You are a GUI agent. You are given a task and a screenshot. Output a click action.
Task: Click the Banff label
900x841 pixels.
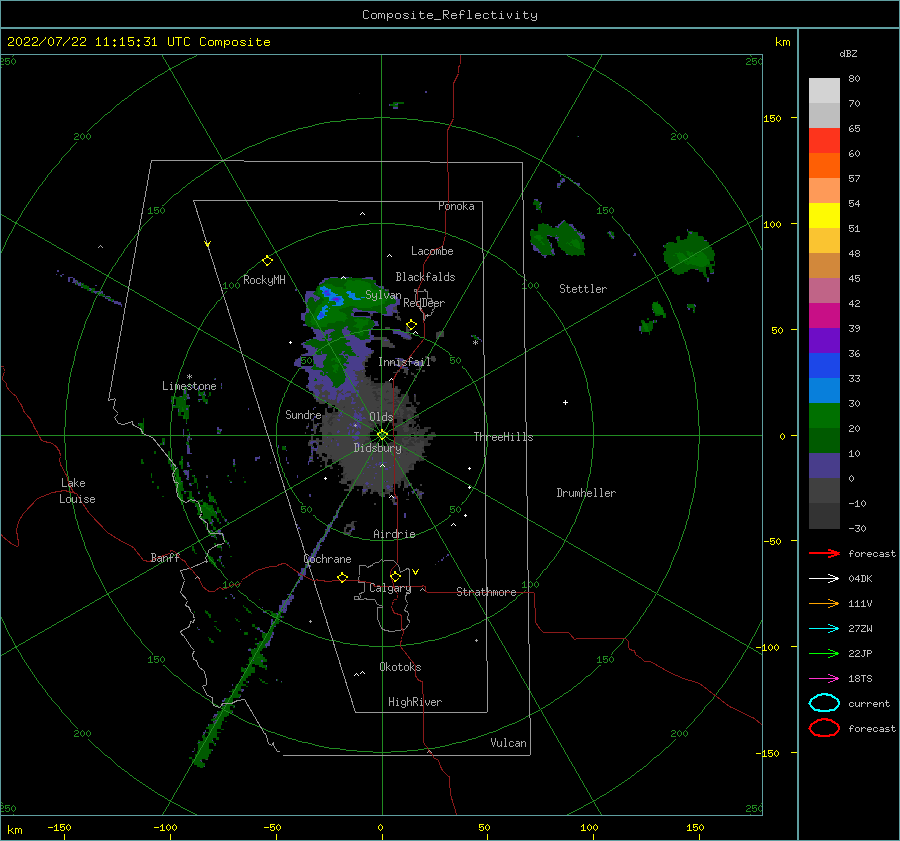pyautogui.click(x=165, y=557)
